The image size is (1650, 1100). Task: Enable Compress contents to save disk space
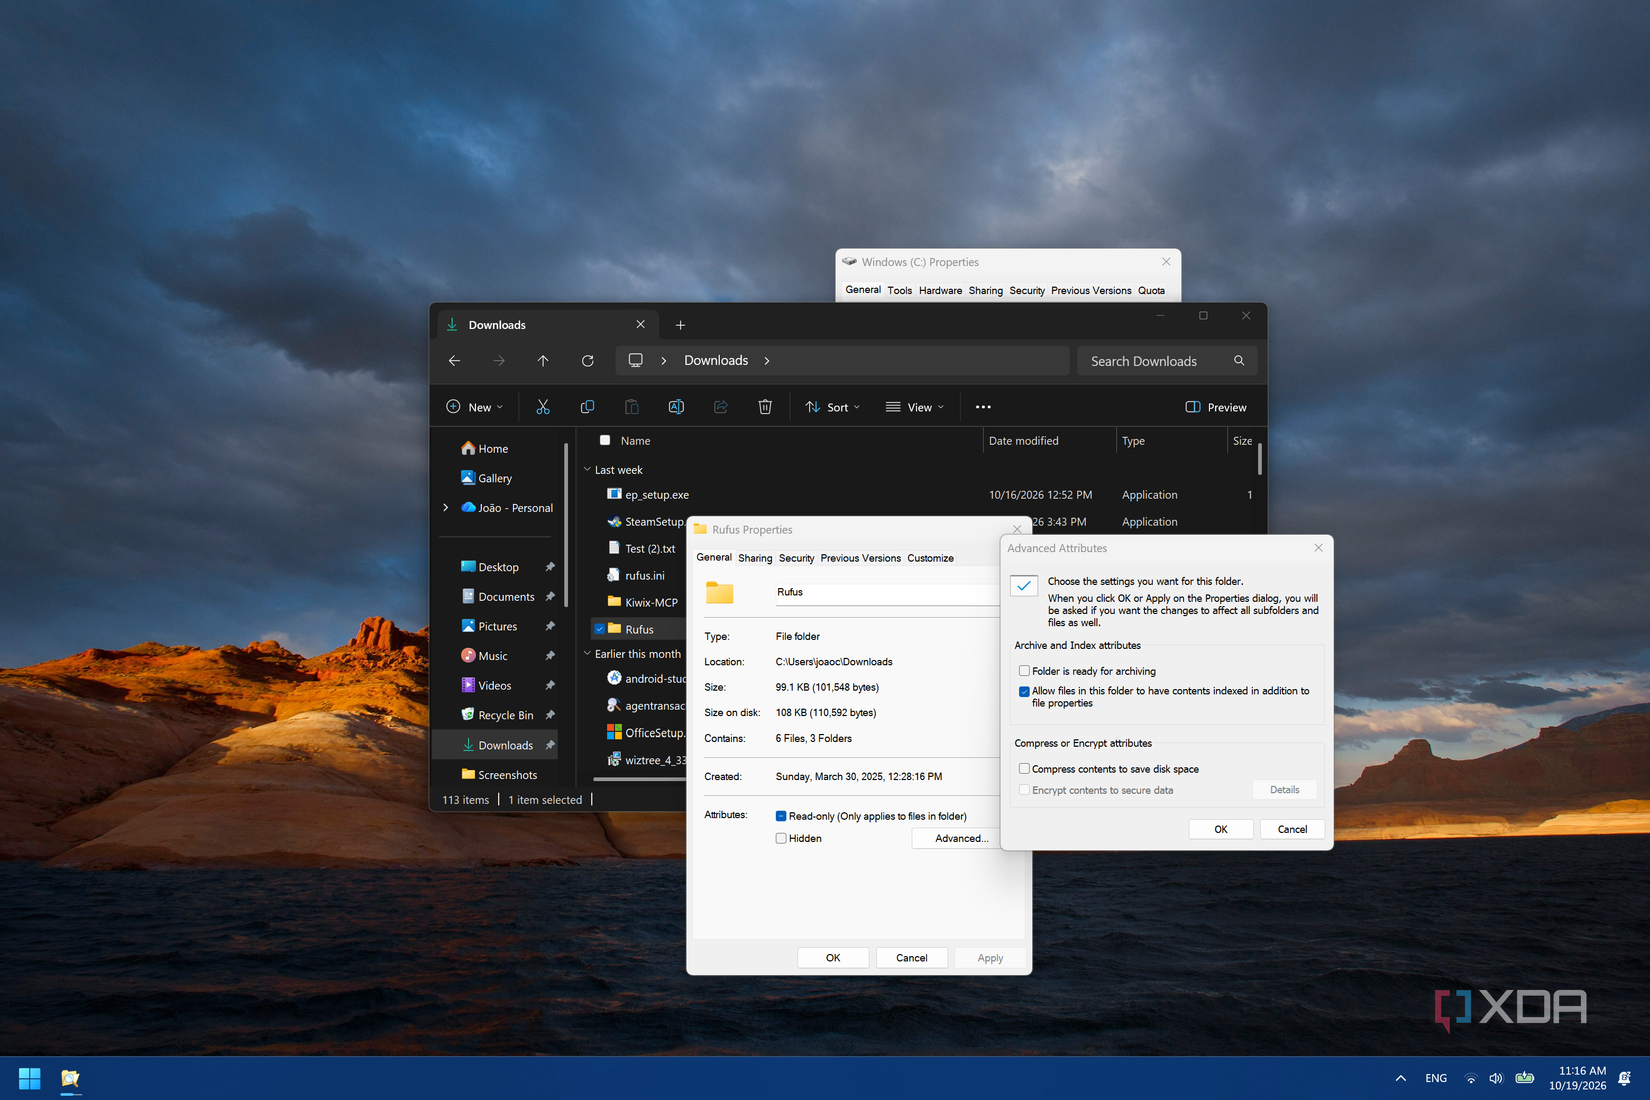[1024, 769]
